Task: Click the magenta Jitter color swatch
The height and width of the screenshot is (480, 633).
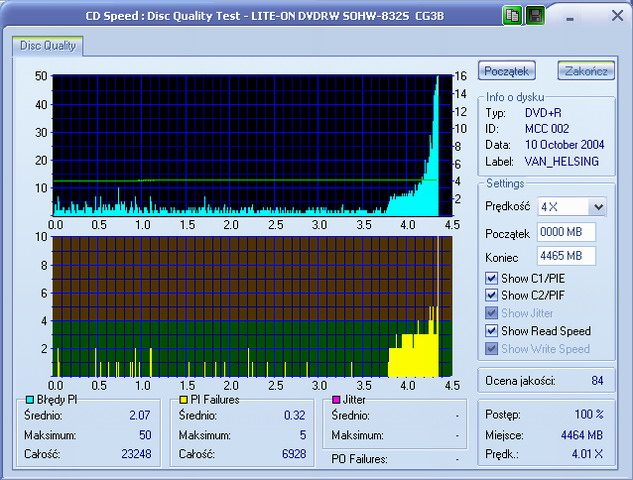Action: pos(335,400)
